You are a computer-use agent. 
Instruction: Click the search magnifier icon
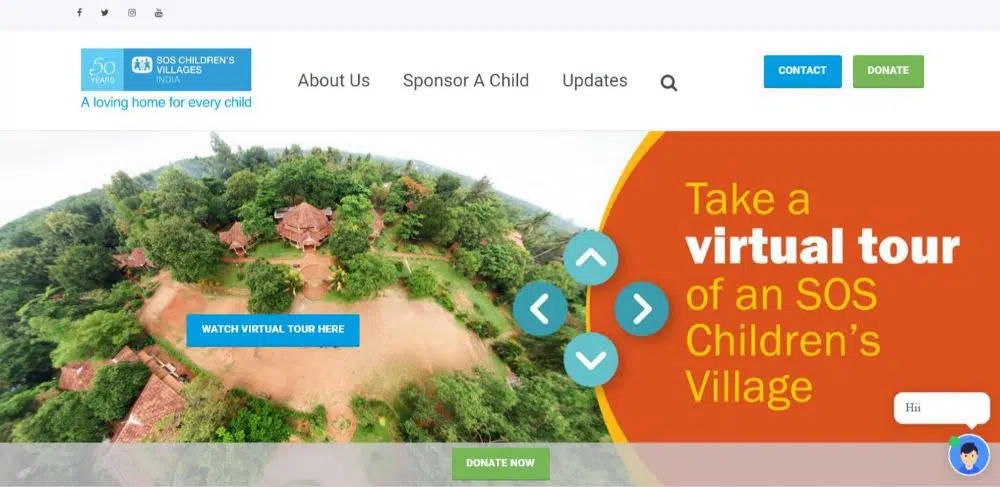668,83
